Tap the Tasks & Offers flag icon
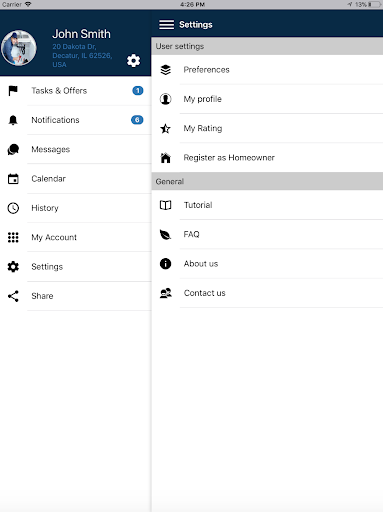 coord(13,91)
